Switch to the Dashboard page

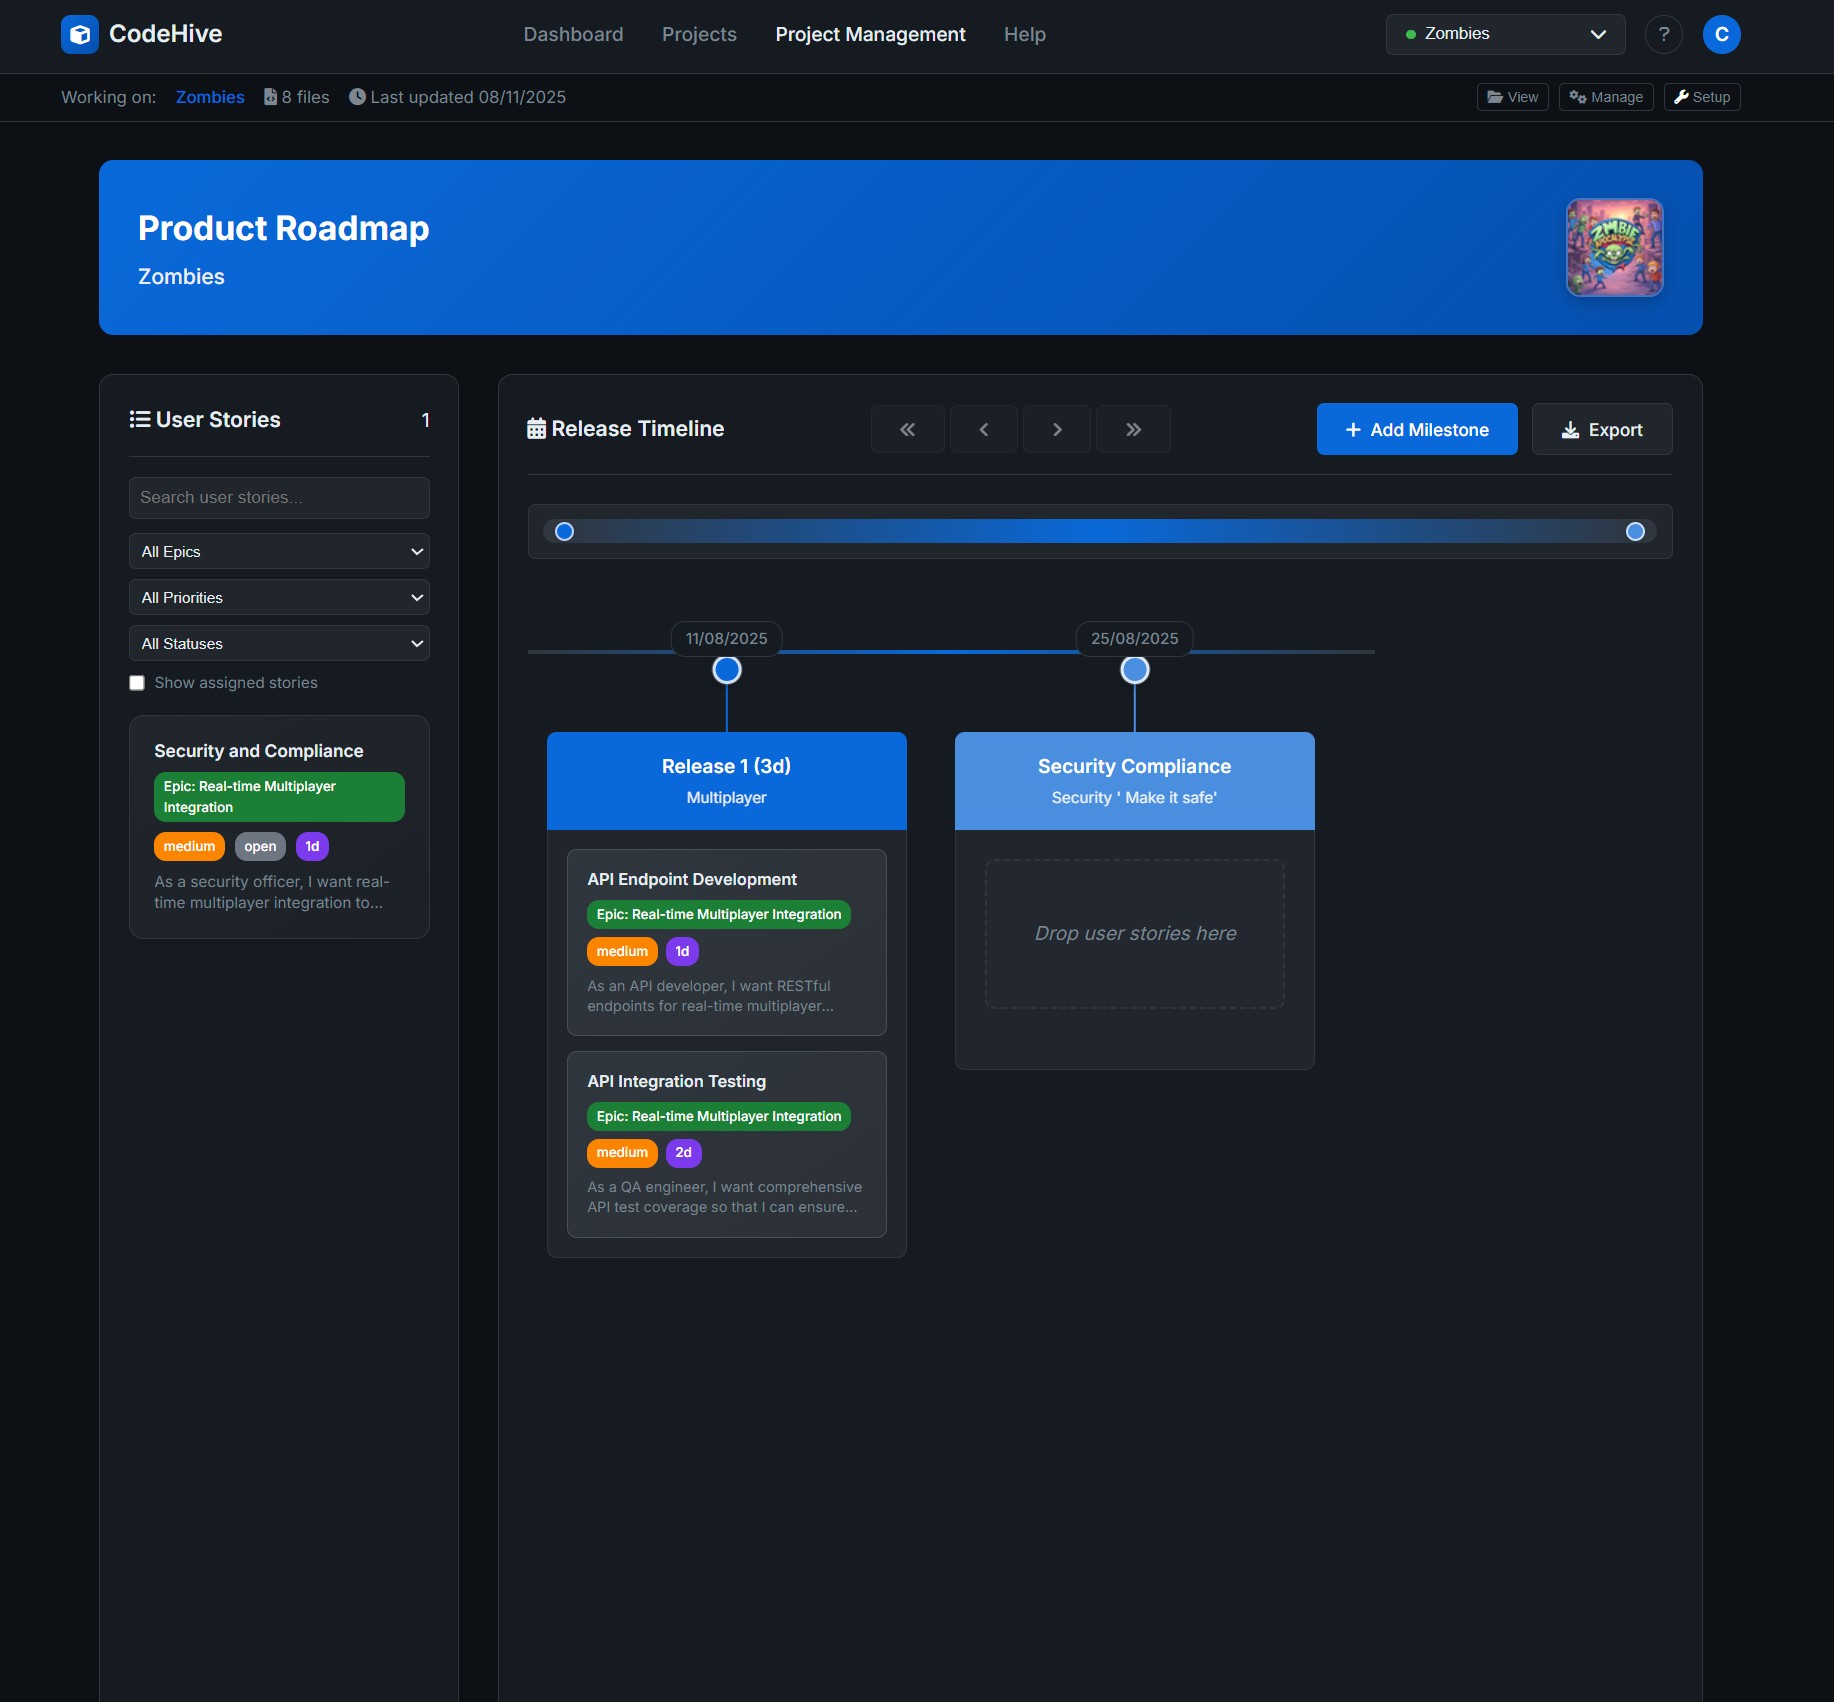click(x=573, y=34)
